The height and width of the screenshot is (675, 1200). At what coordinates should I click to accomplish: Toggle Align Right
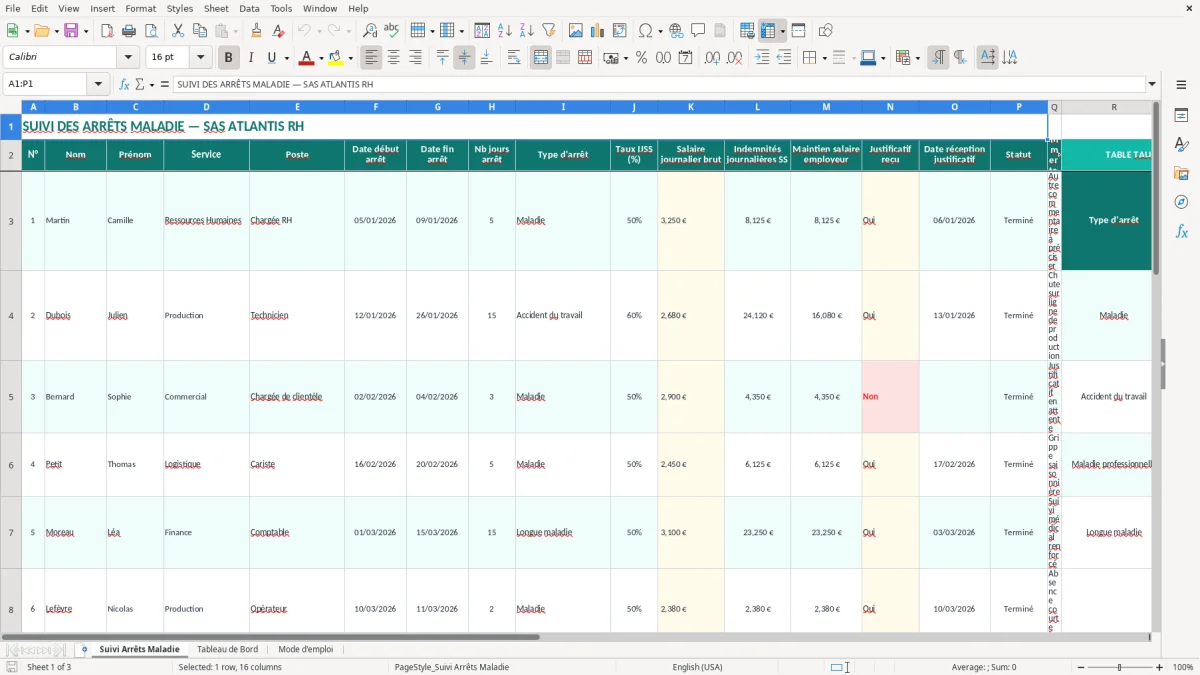click(415, 58)
